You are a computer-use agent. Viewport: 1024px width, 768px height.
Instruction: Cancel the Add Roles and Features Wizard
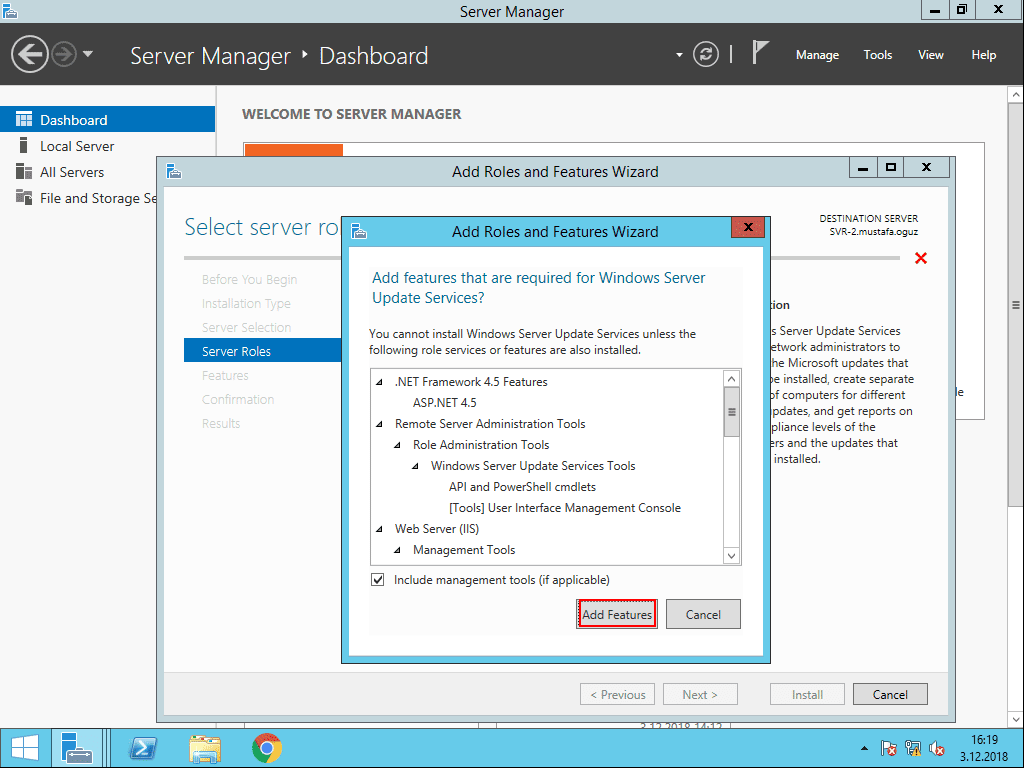(x=890, y=694)
